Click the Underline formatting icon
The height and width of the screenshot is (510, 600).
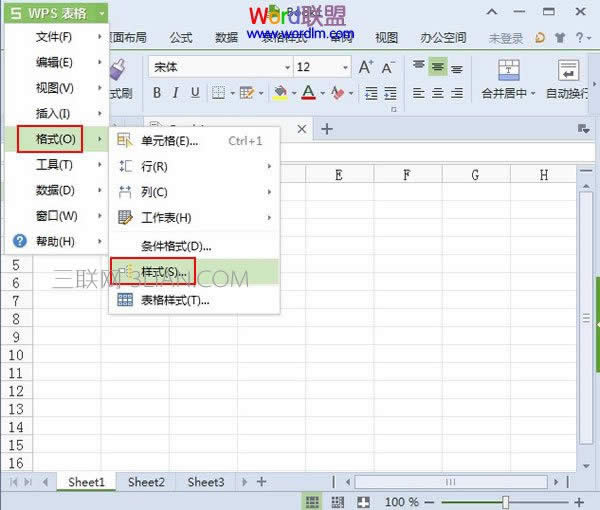(194, 93)
